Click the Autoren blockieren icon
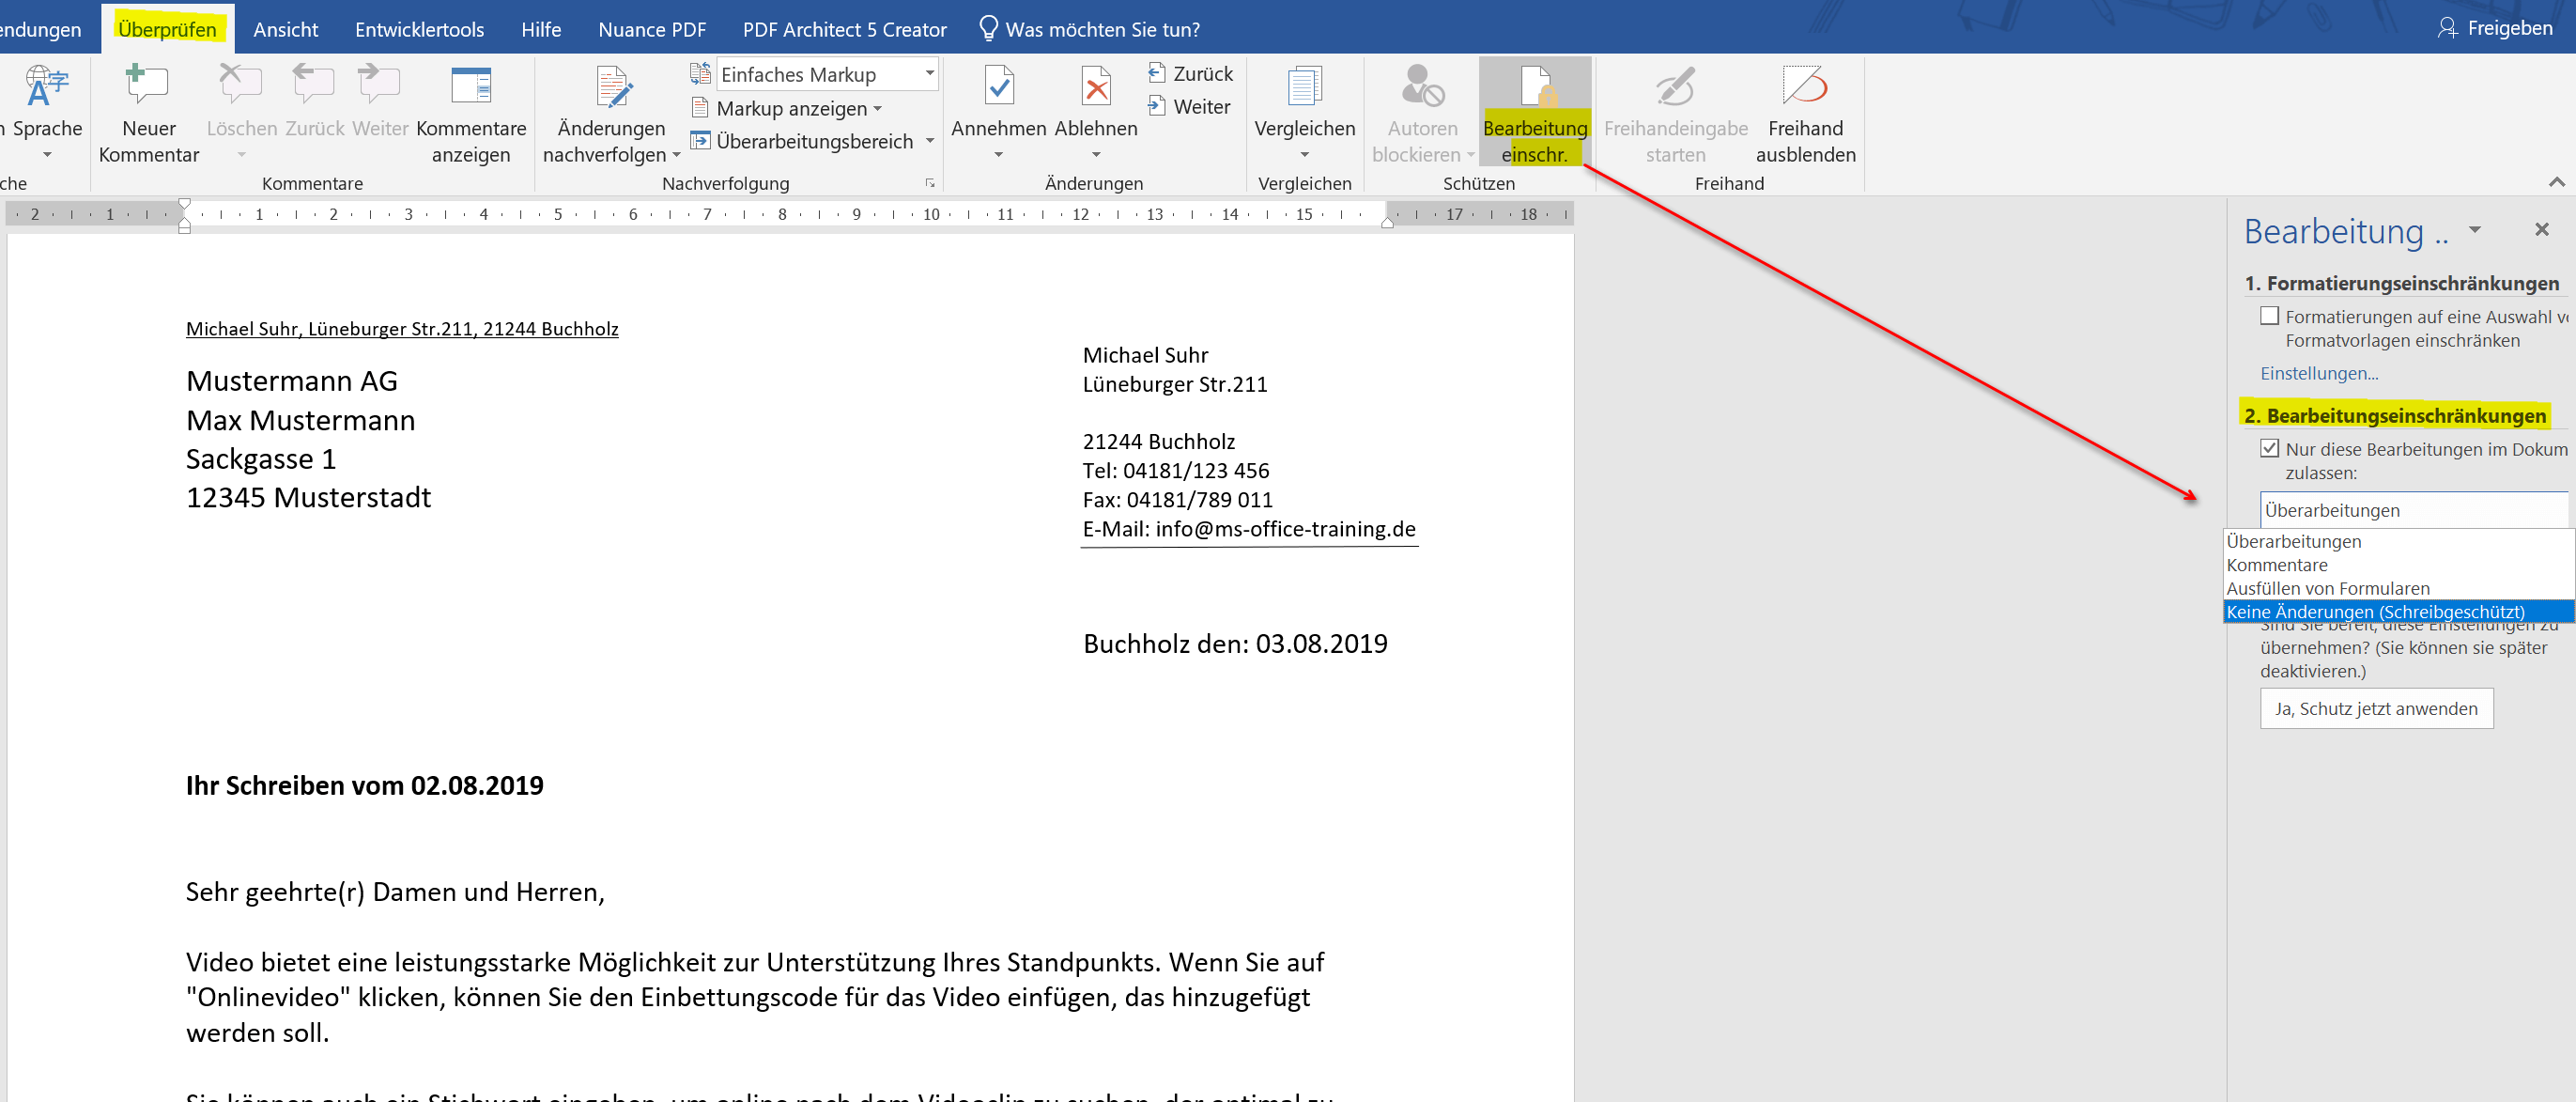2576x1102 pixels. point(1422,86)
